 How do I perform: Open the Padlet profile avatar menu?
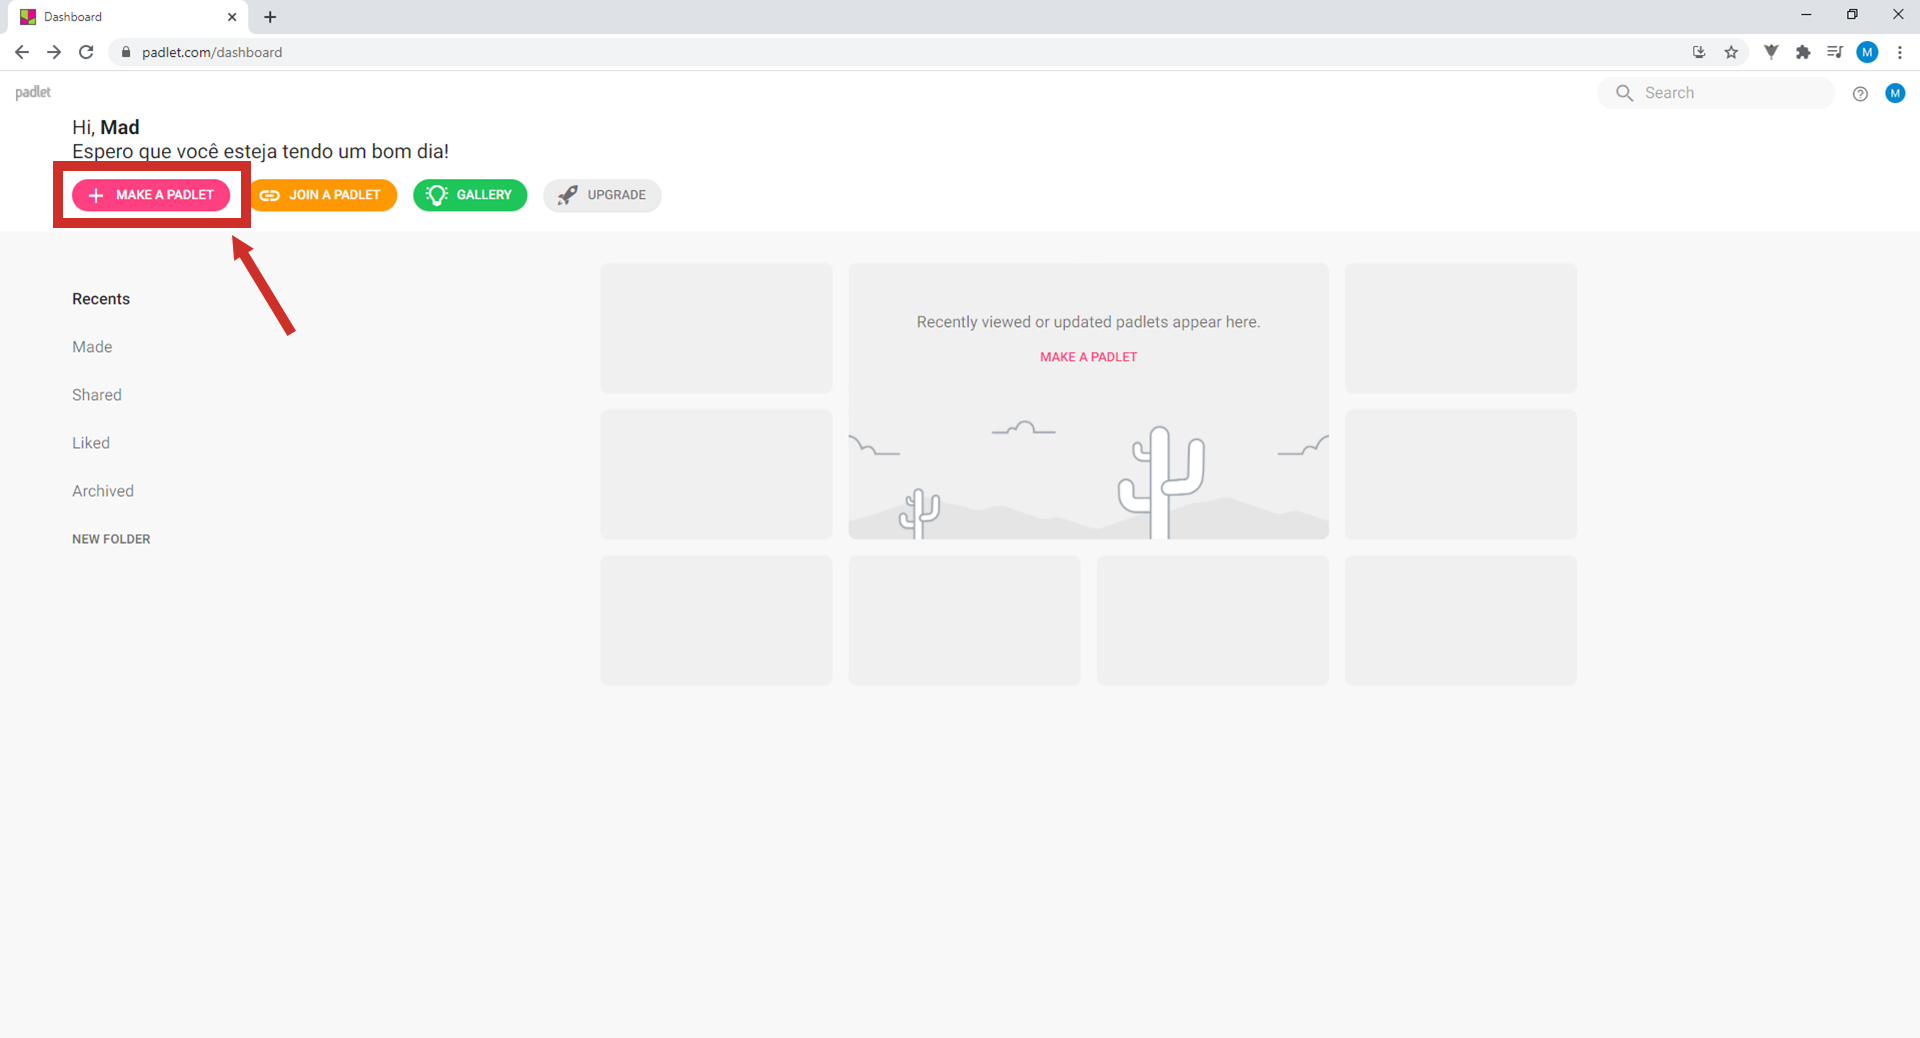(x=1895, y=93)
